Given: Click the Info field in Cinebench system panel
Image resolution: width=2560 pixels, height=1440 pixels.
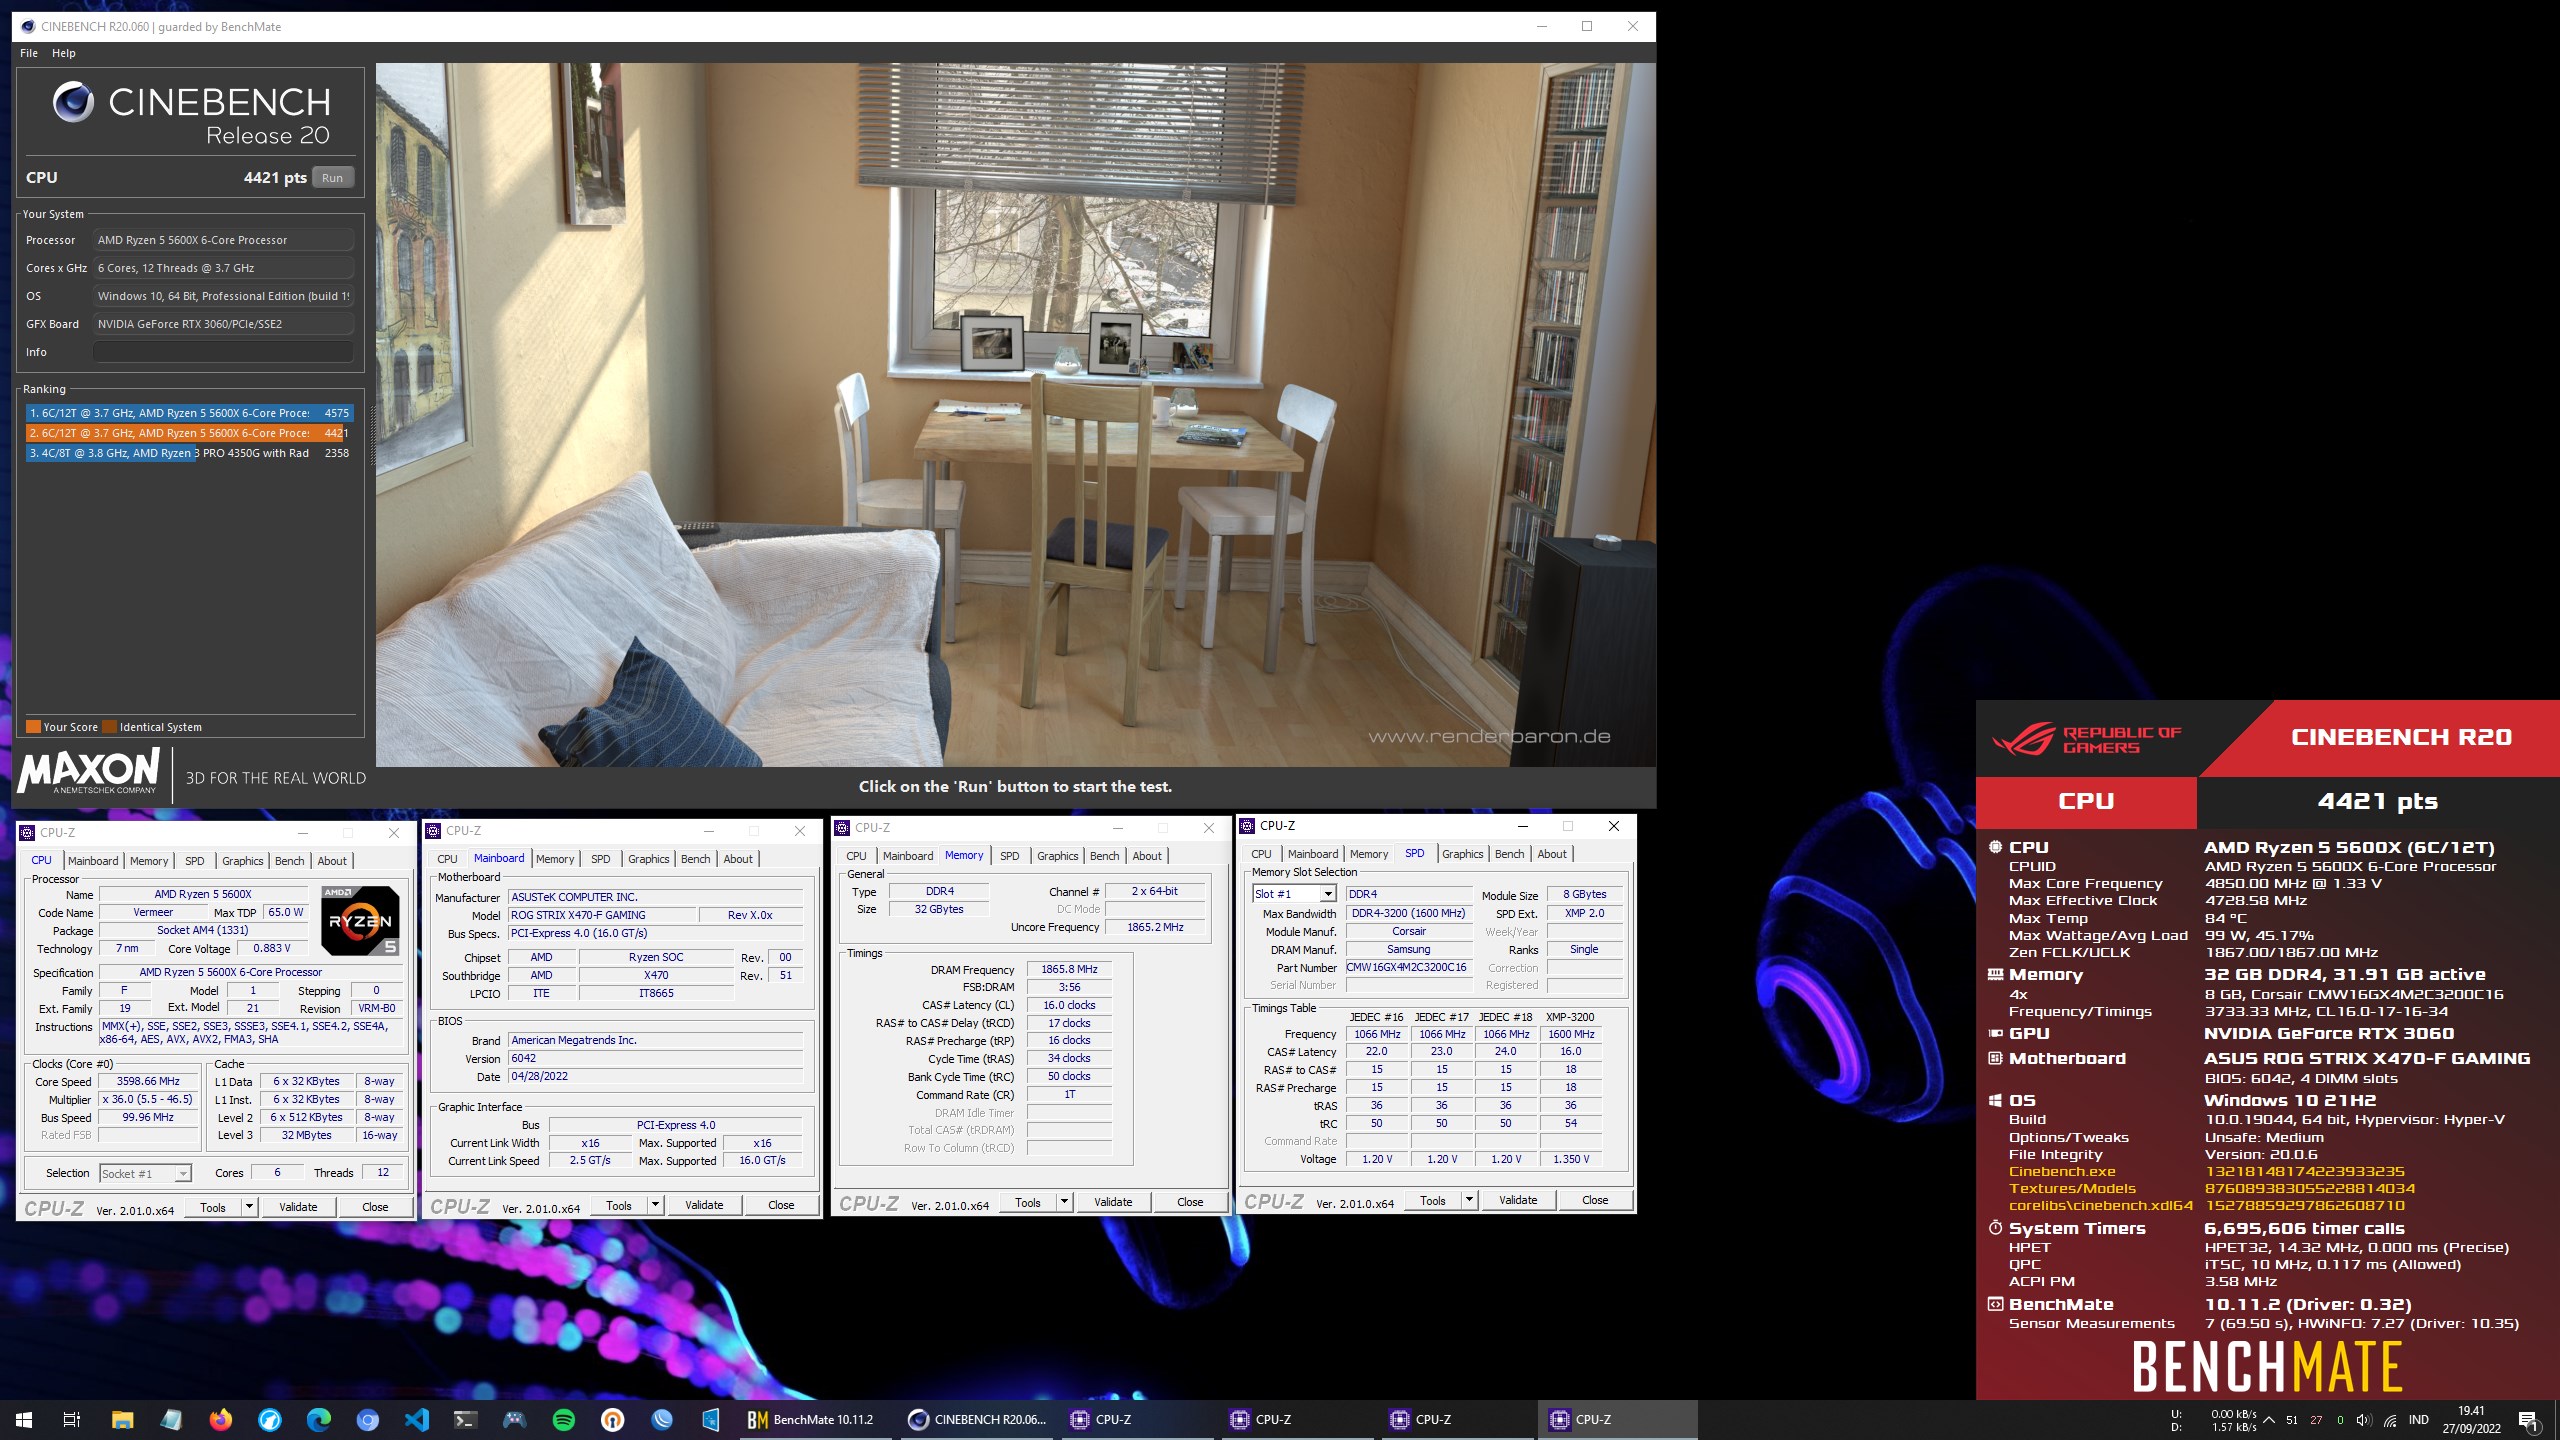Looking at the screenshot, I should [x=223, y=352].
